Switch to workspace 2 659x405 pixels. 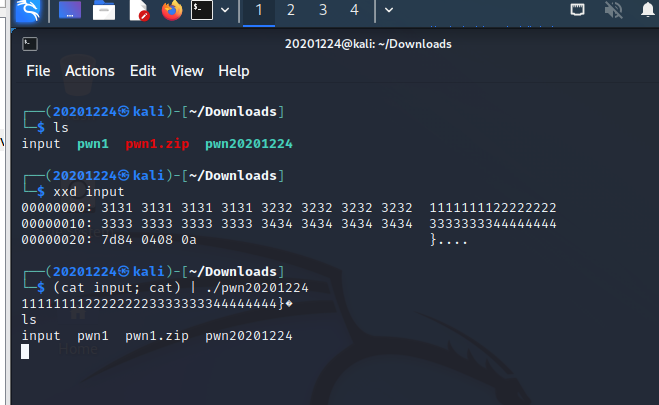[x=291, y=10]
